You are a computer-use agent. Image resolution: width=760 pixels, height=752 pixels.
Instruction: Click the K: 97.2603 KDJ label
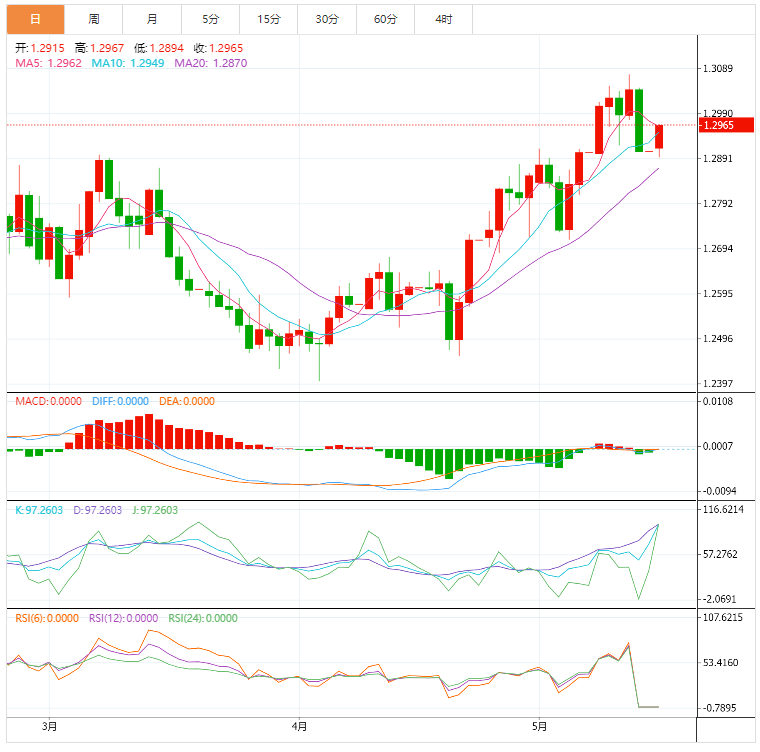tap(39, 510)
